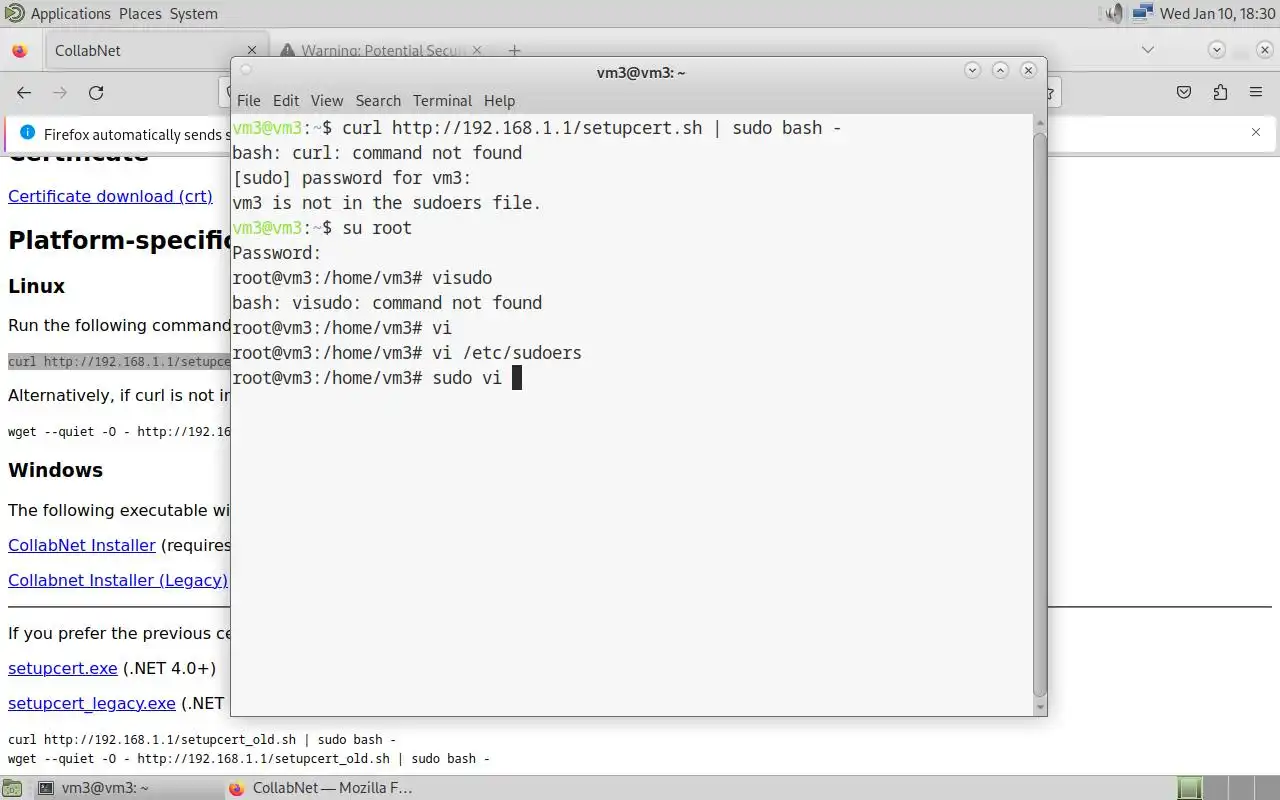This screenshot has width=1280, height=800.
Task: Open Firefox hamburger application menu
Action: coord(1256,92)
